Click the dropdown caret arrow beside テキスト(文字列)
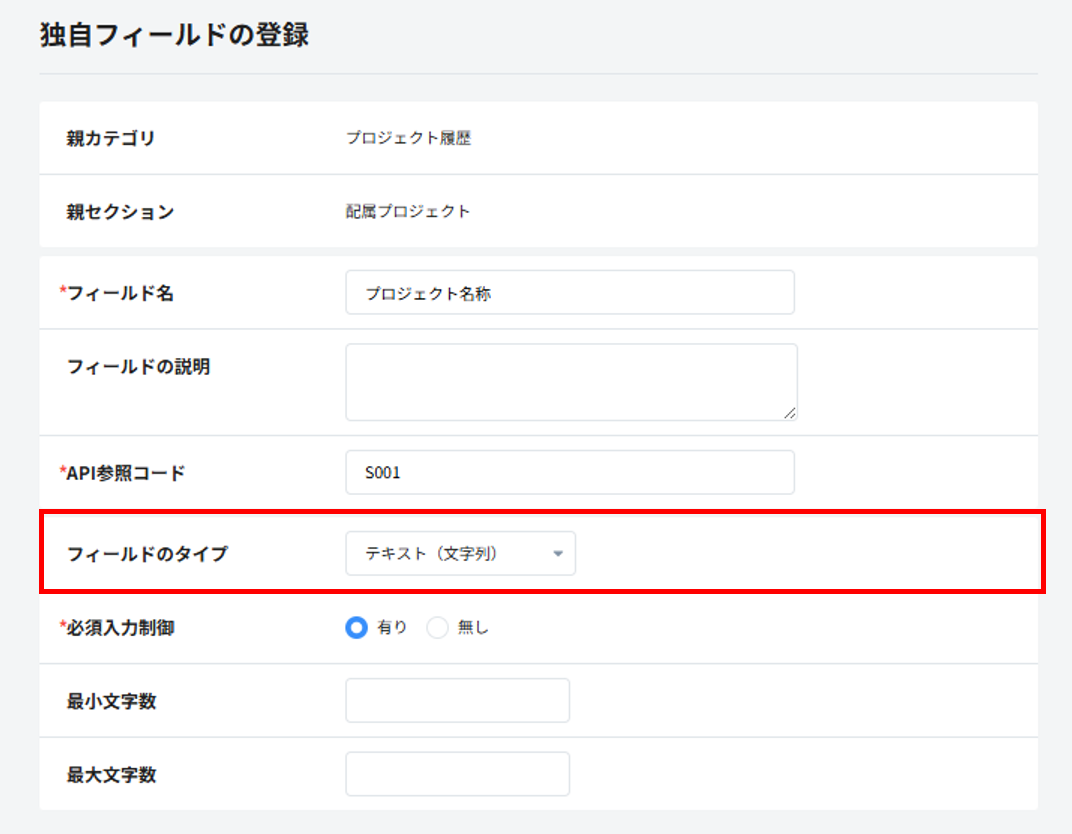 tap(558, 554)
